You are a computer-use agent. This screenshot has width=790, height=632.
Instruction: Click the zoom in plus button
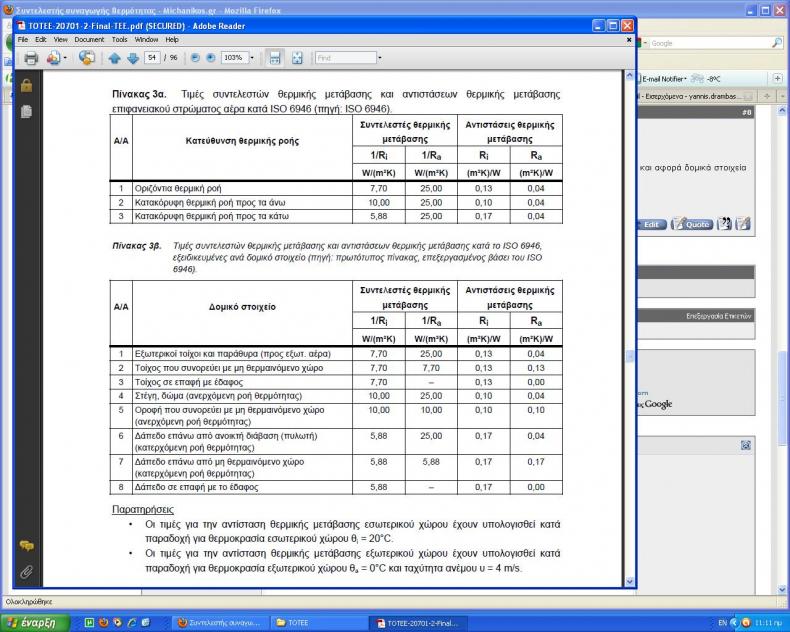click(211, 58)
